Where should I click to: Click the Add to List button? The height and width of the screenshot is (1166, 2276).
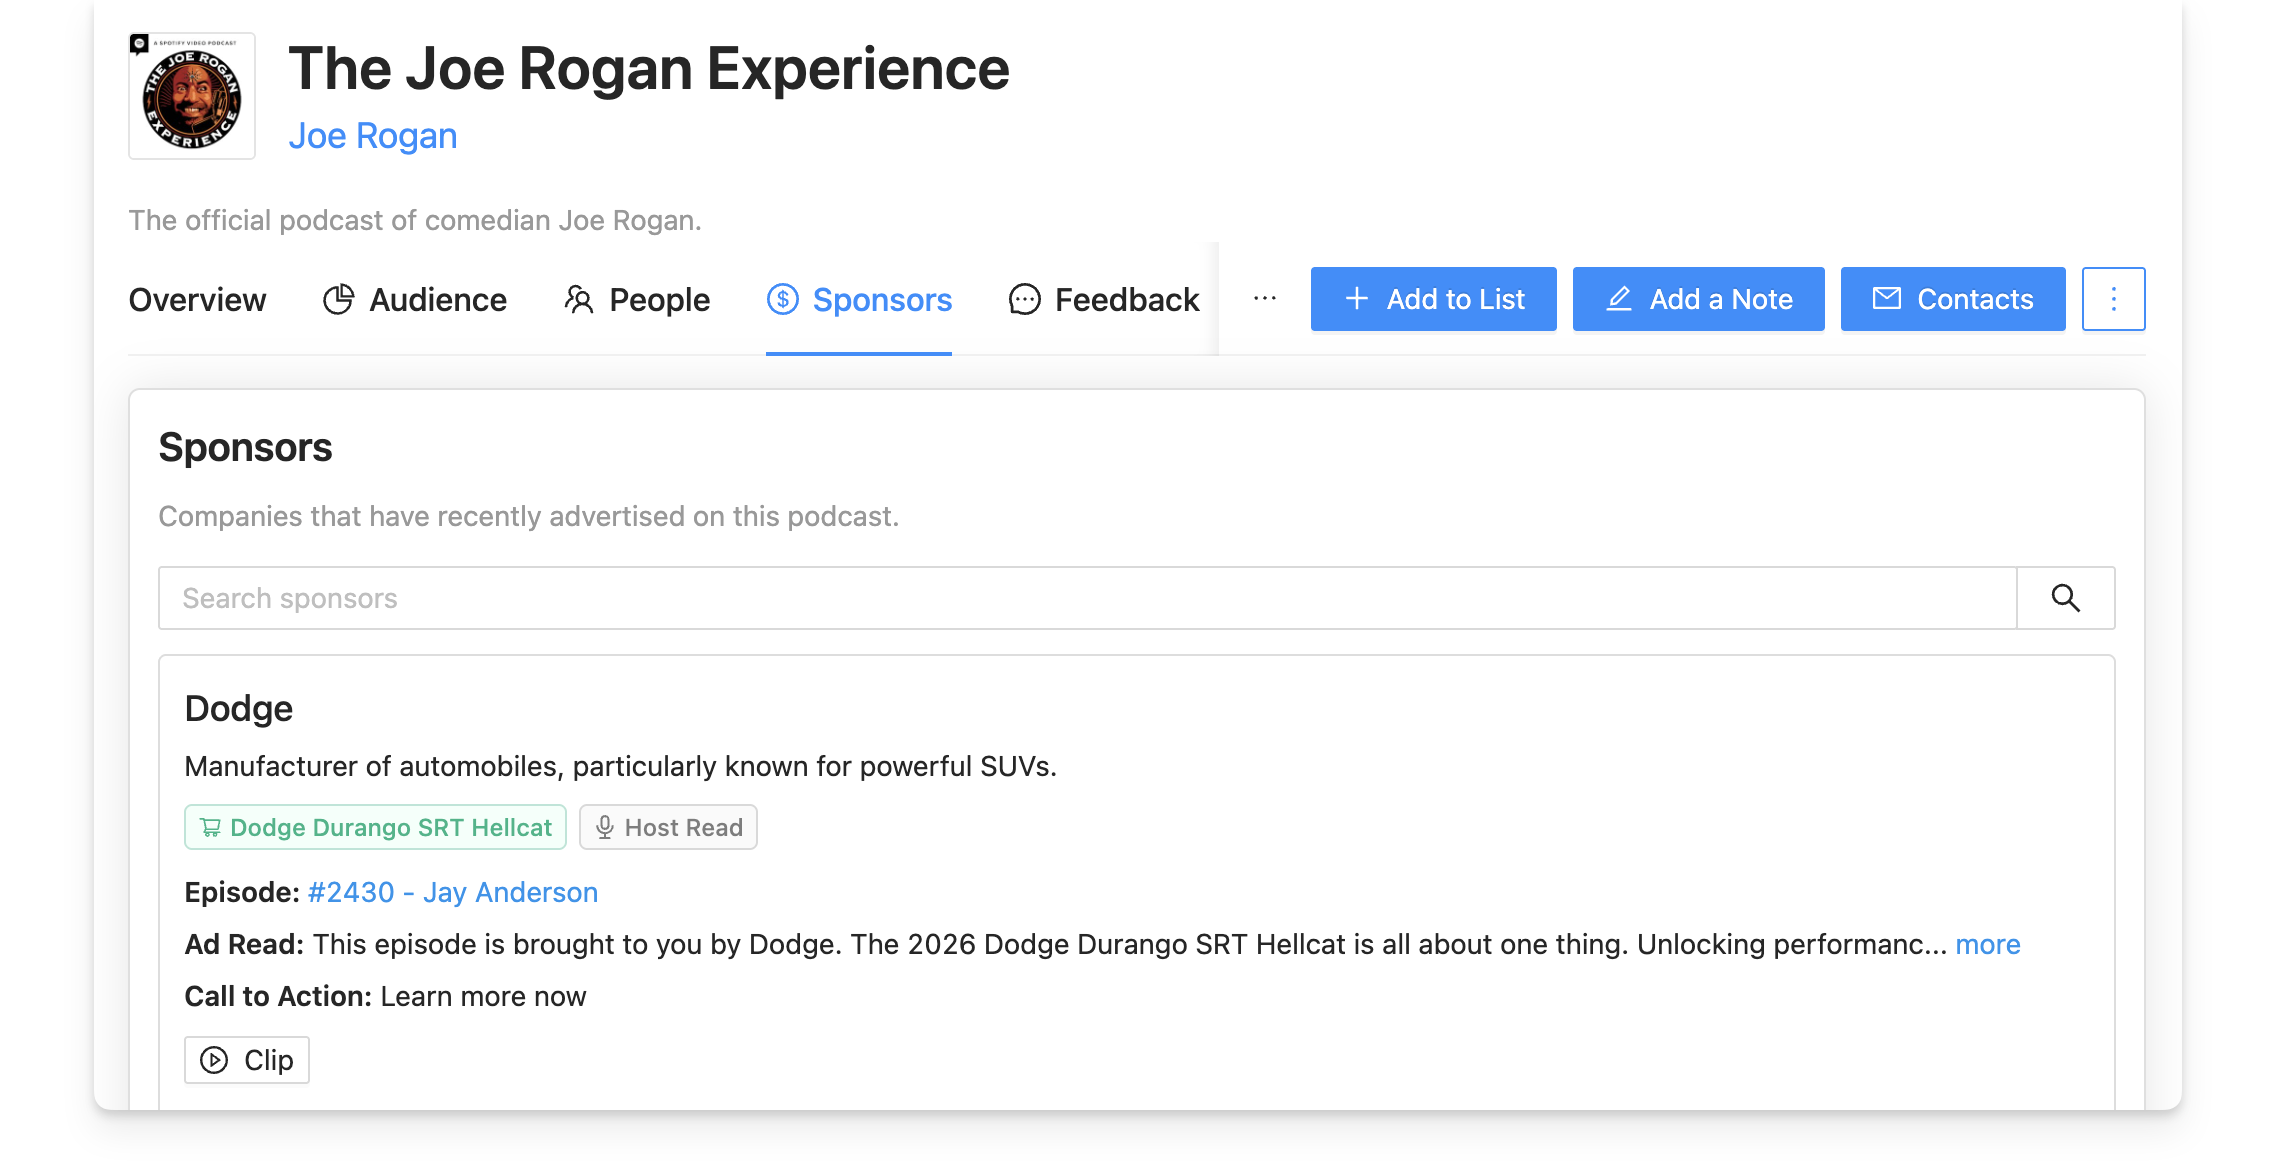[1433, 298]
